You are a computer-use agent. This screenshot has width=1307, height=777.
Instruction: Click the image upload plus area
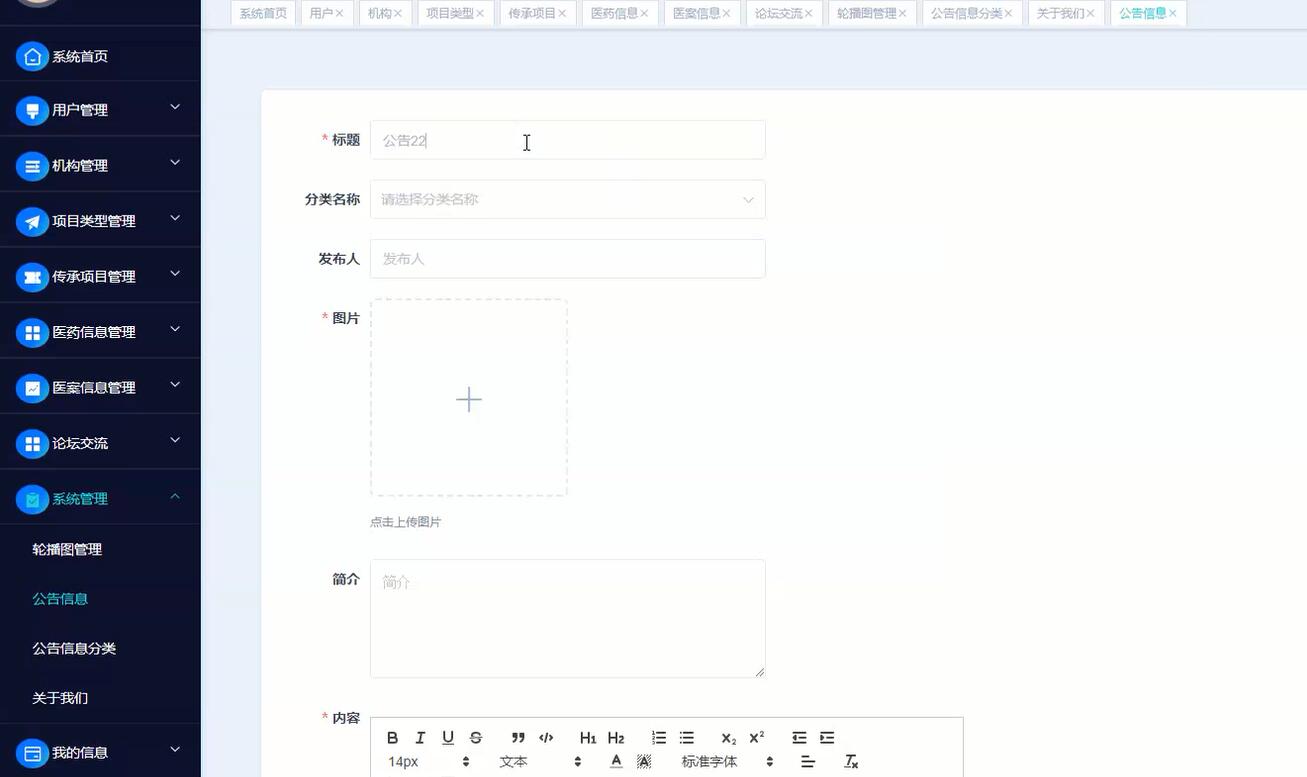[468, 398]
